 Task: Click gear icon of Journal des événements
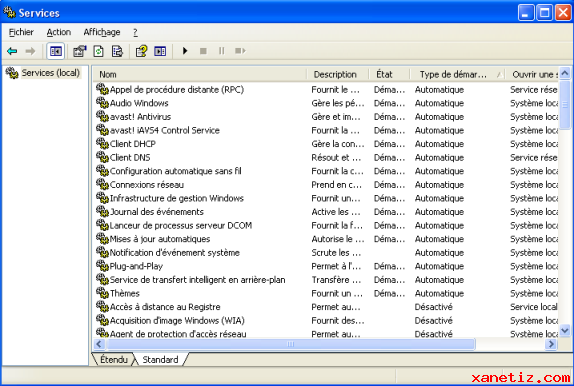point(102,211)
